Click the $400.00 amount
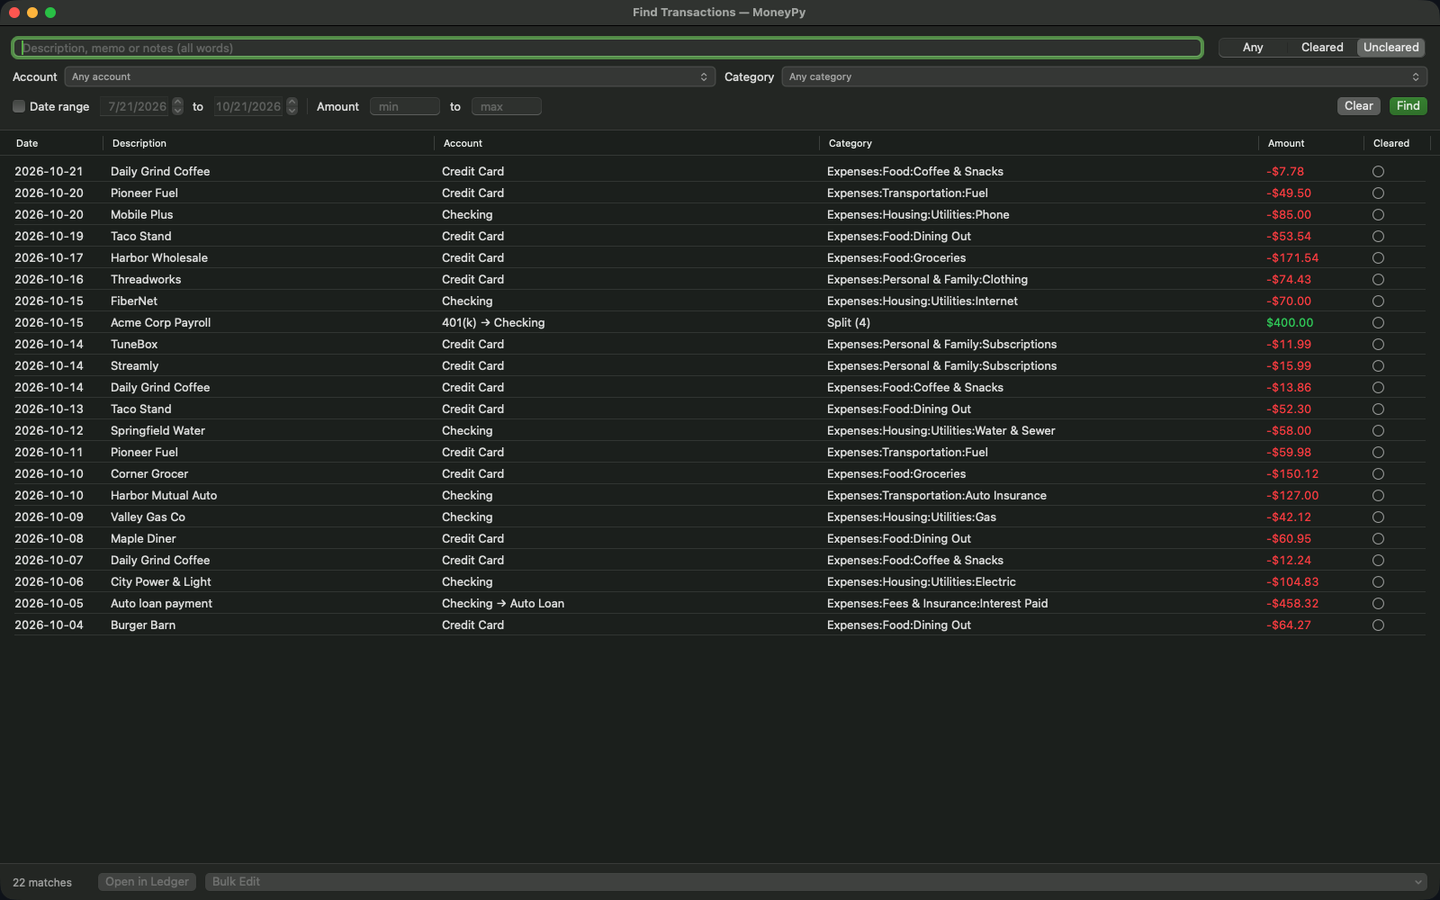This screenshot has height=900, width=1440. pos(1289,323)
